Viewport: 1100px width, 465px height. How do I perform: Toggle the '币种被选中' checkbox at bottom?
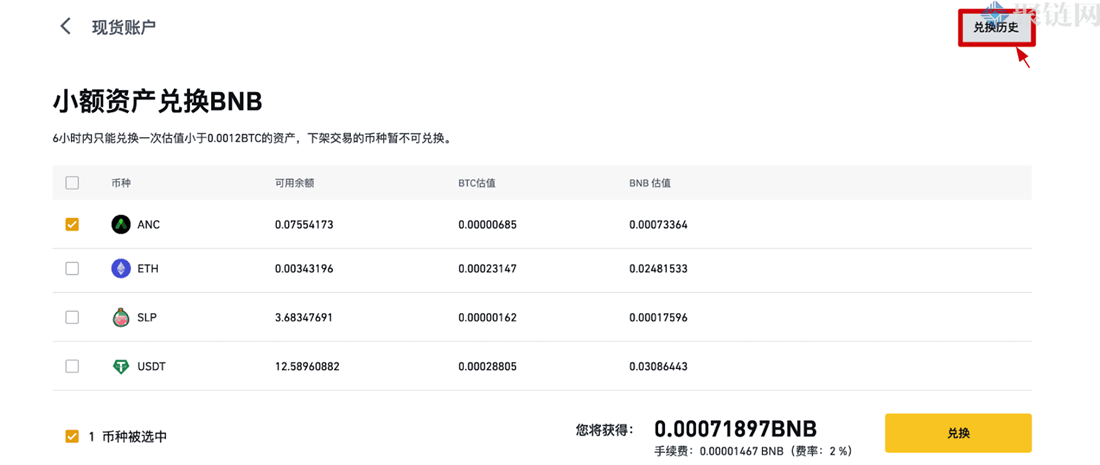tap(72, 436)
